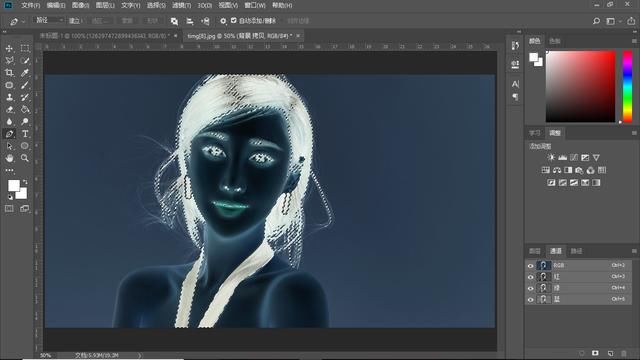Toggle the auto add/delete checkbox
This screenshot has height=360, width=640.
[233, 20]
